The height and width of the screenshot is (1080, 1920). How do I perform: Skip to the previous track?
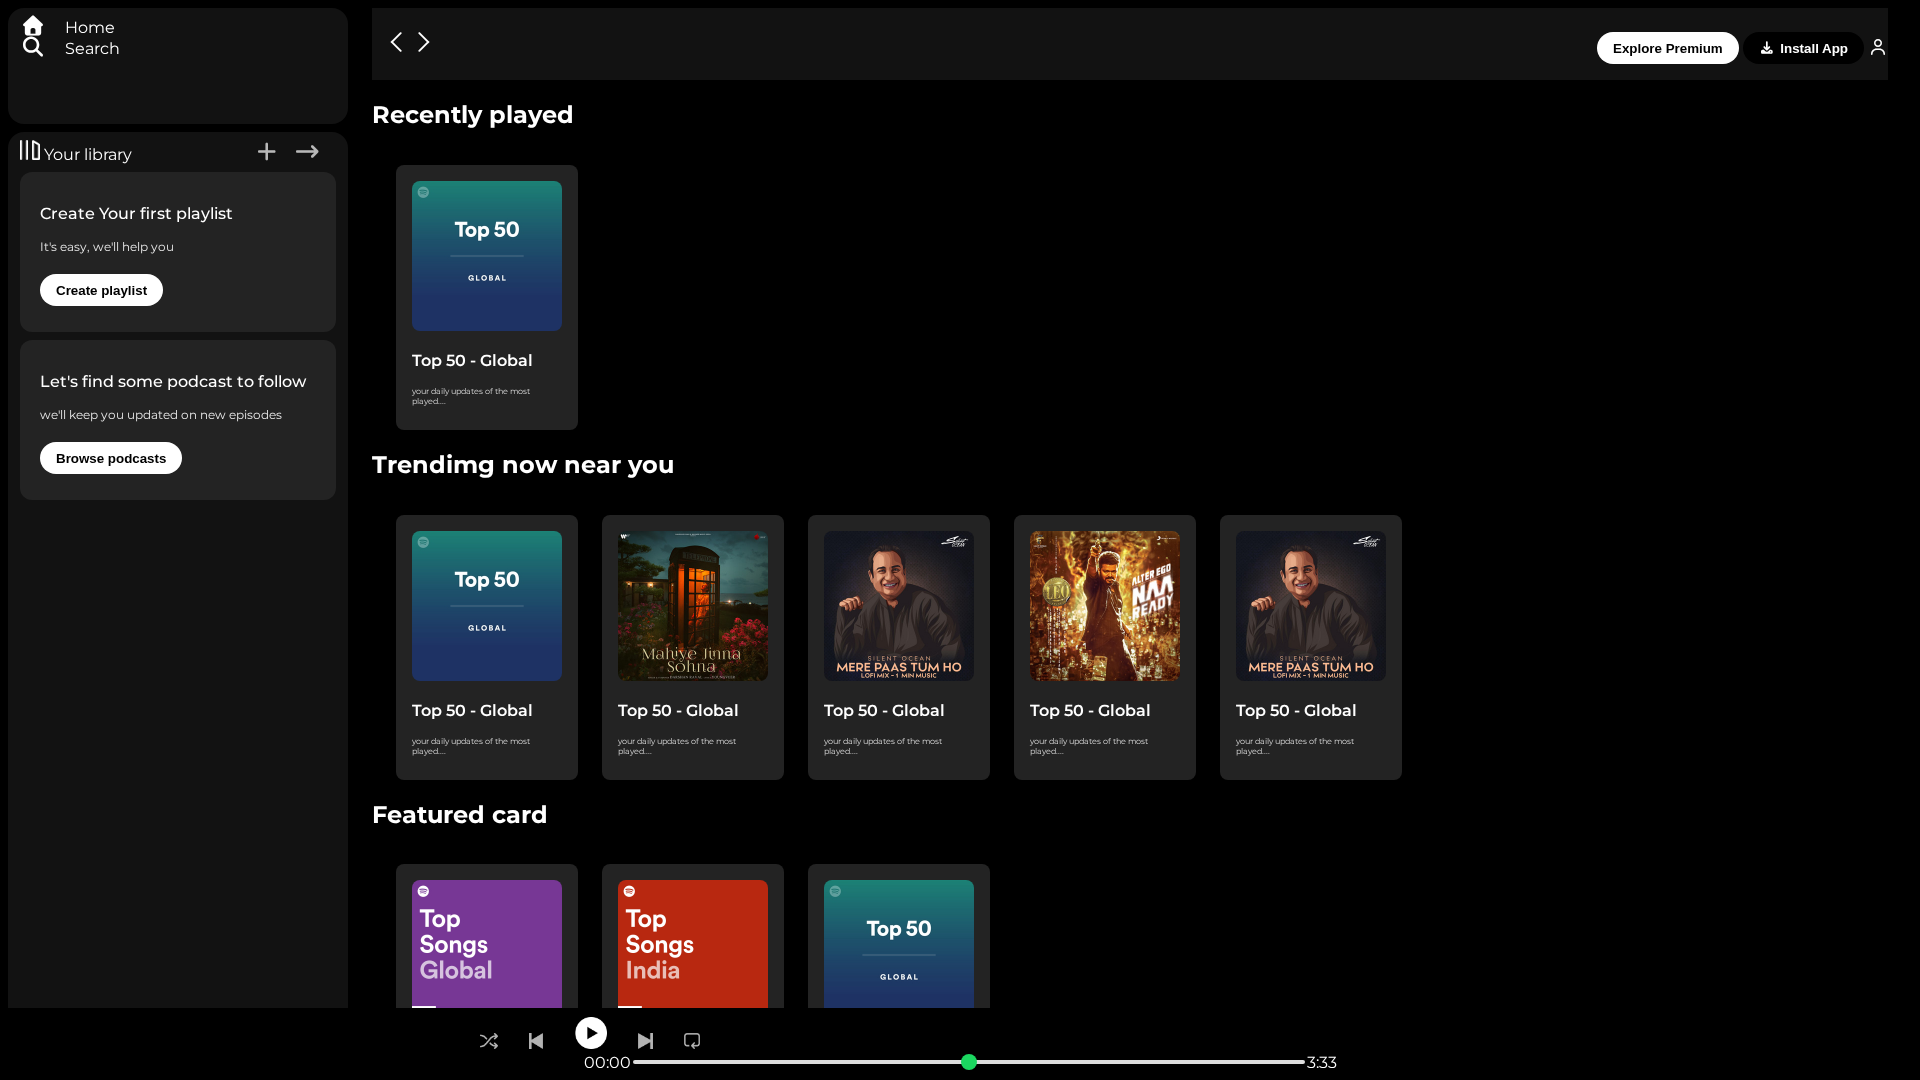click(x=536, y=1041)
